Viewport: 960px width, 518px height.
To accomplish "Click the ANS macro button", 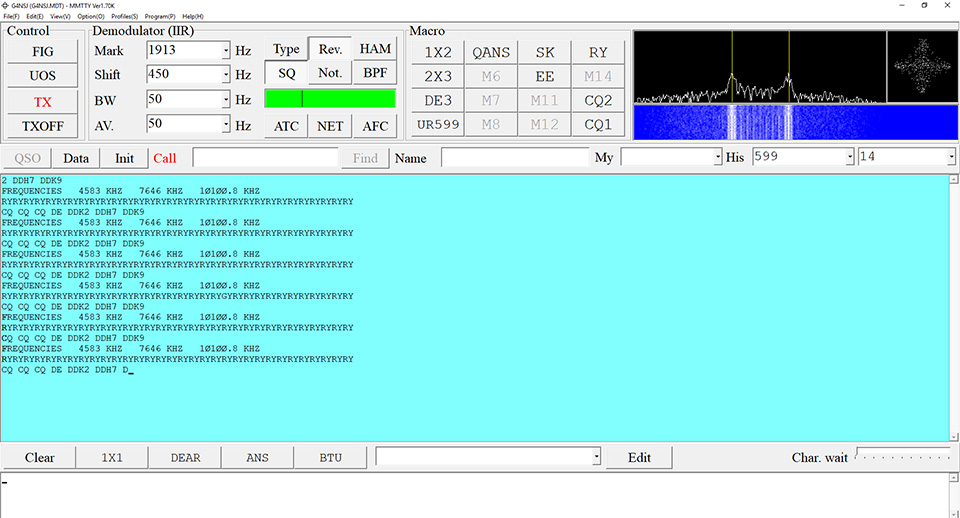I will pos(257,457).
